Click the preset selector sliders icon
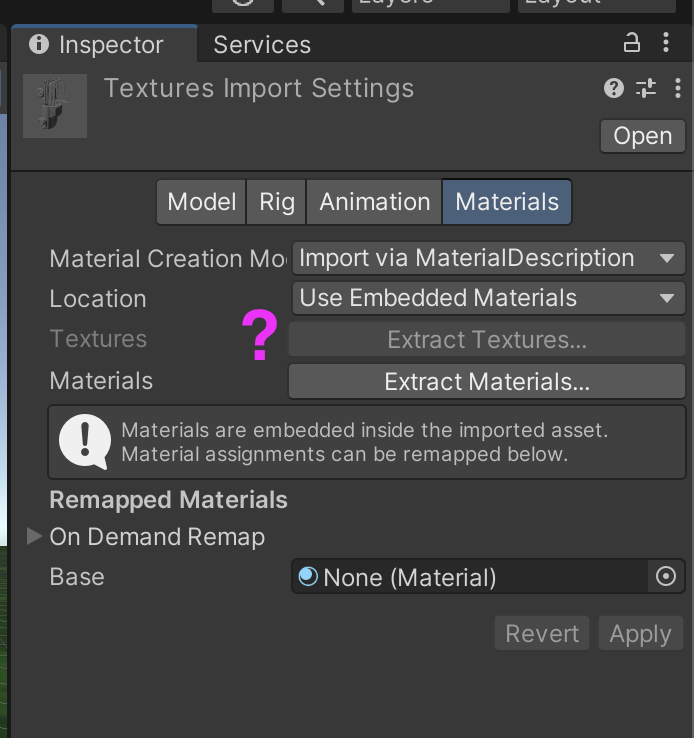694x738 pixels. [x=646, y=89]
